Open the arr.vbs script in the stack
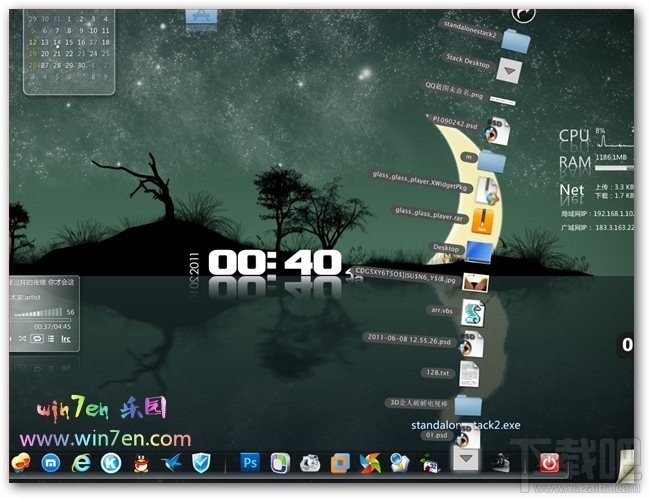Screen dimensions: 649x498 pos(472,313)
